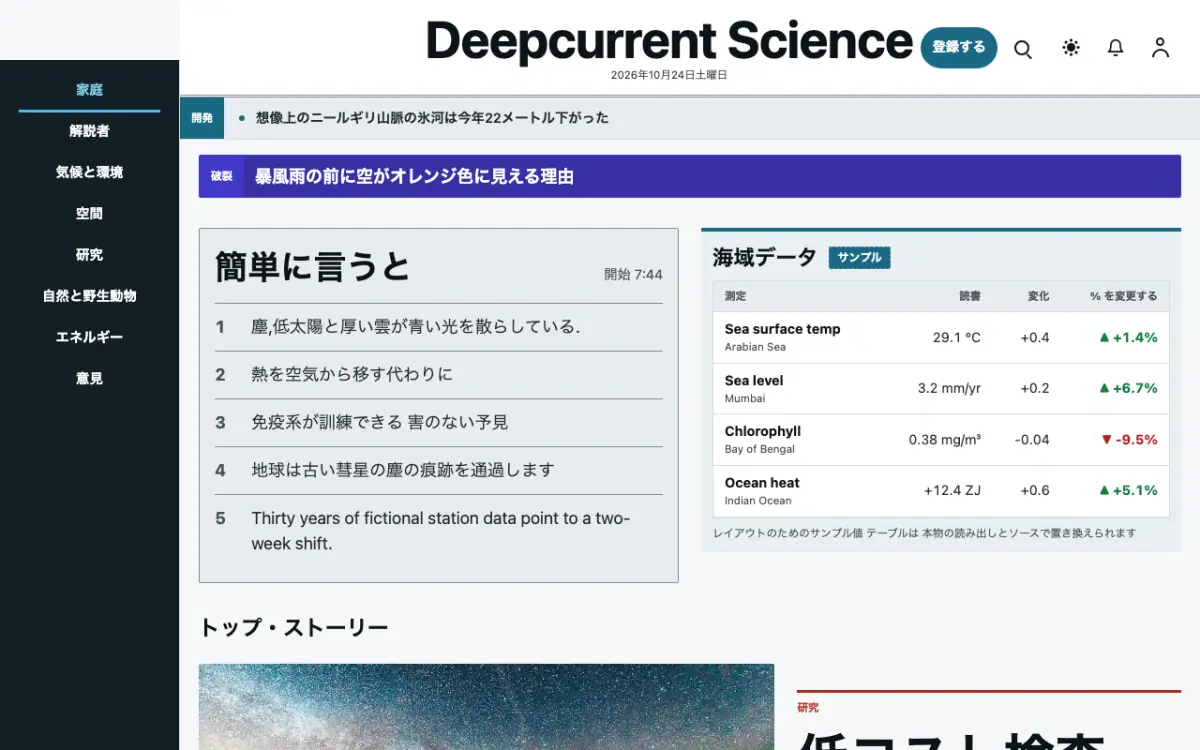Click the 簡単に言うと heading

(313, 267)
